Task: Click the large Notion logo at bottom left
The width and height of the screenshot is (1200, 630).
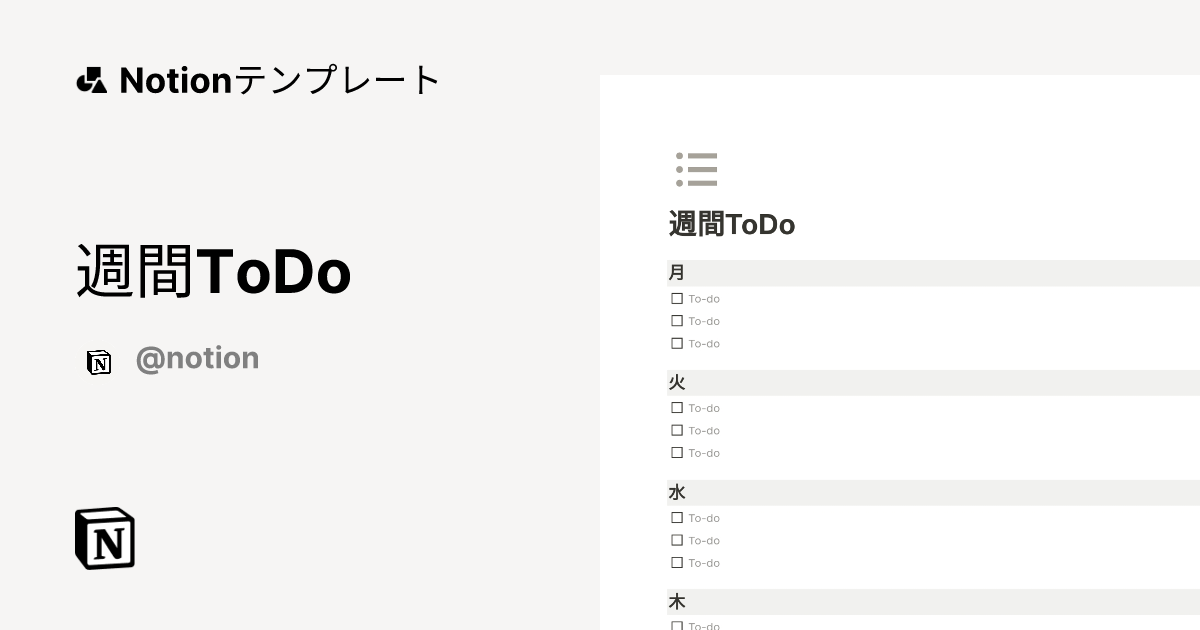Action: pyautogui.click(x=105, y=538)
